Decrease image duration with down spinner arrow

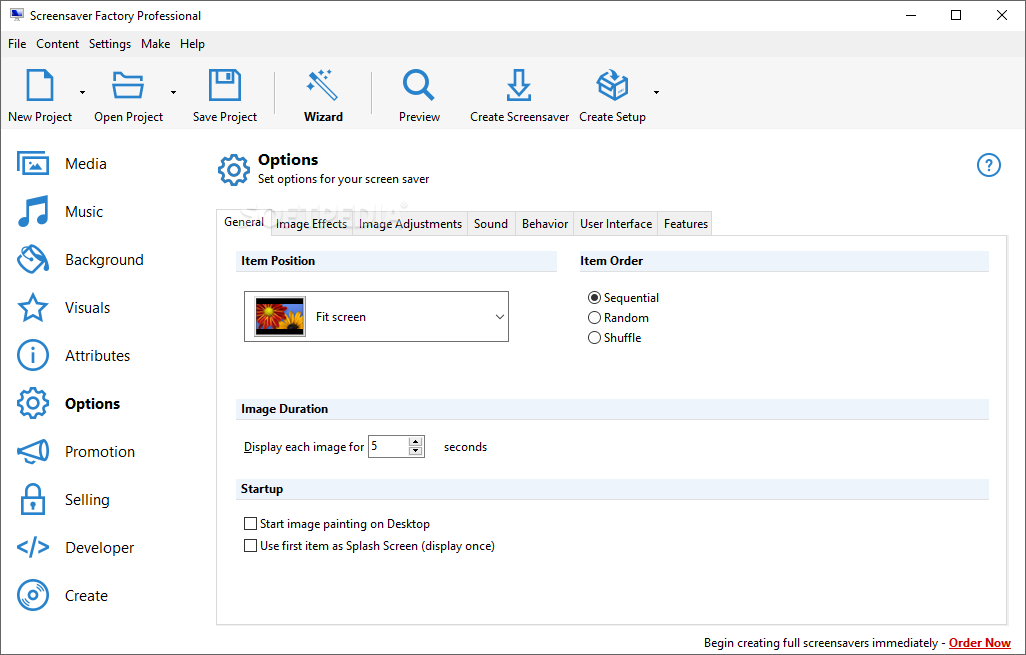pos(416,451)
